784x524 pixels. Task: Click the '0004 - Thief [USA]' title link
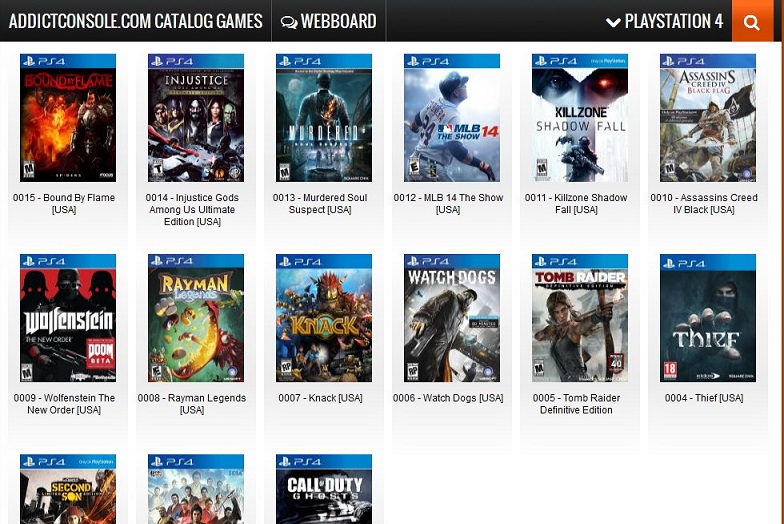point(704,398)
